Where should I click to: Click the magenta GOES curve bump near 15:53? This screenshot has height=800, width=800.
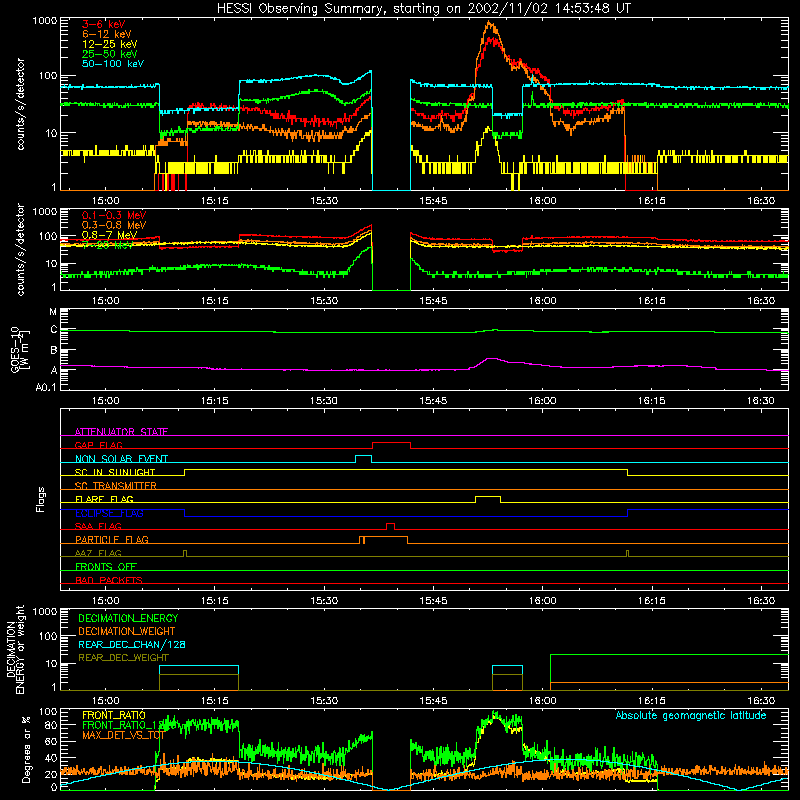pyautogui.click(x=491, y=359)
